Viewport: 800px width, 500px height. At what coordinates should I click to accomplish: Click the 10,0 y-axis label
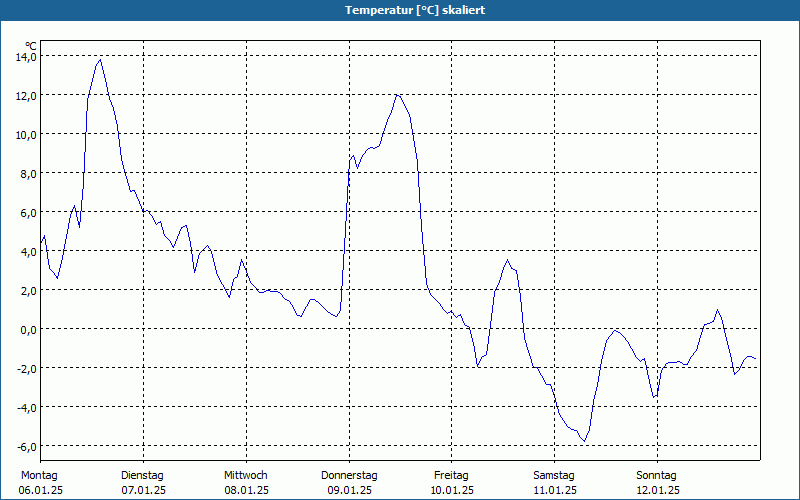(26, 135)
